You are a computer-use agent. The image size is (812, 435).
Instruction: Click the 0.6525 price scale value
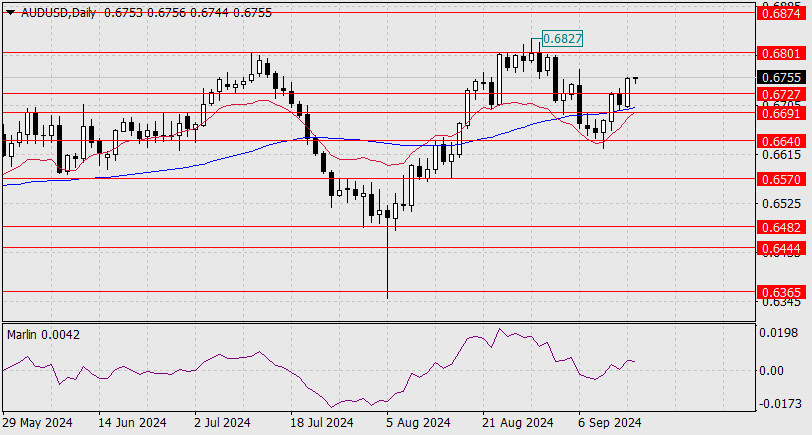point(780,203)
